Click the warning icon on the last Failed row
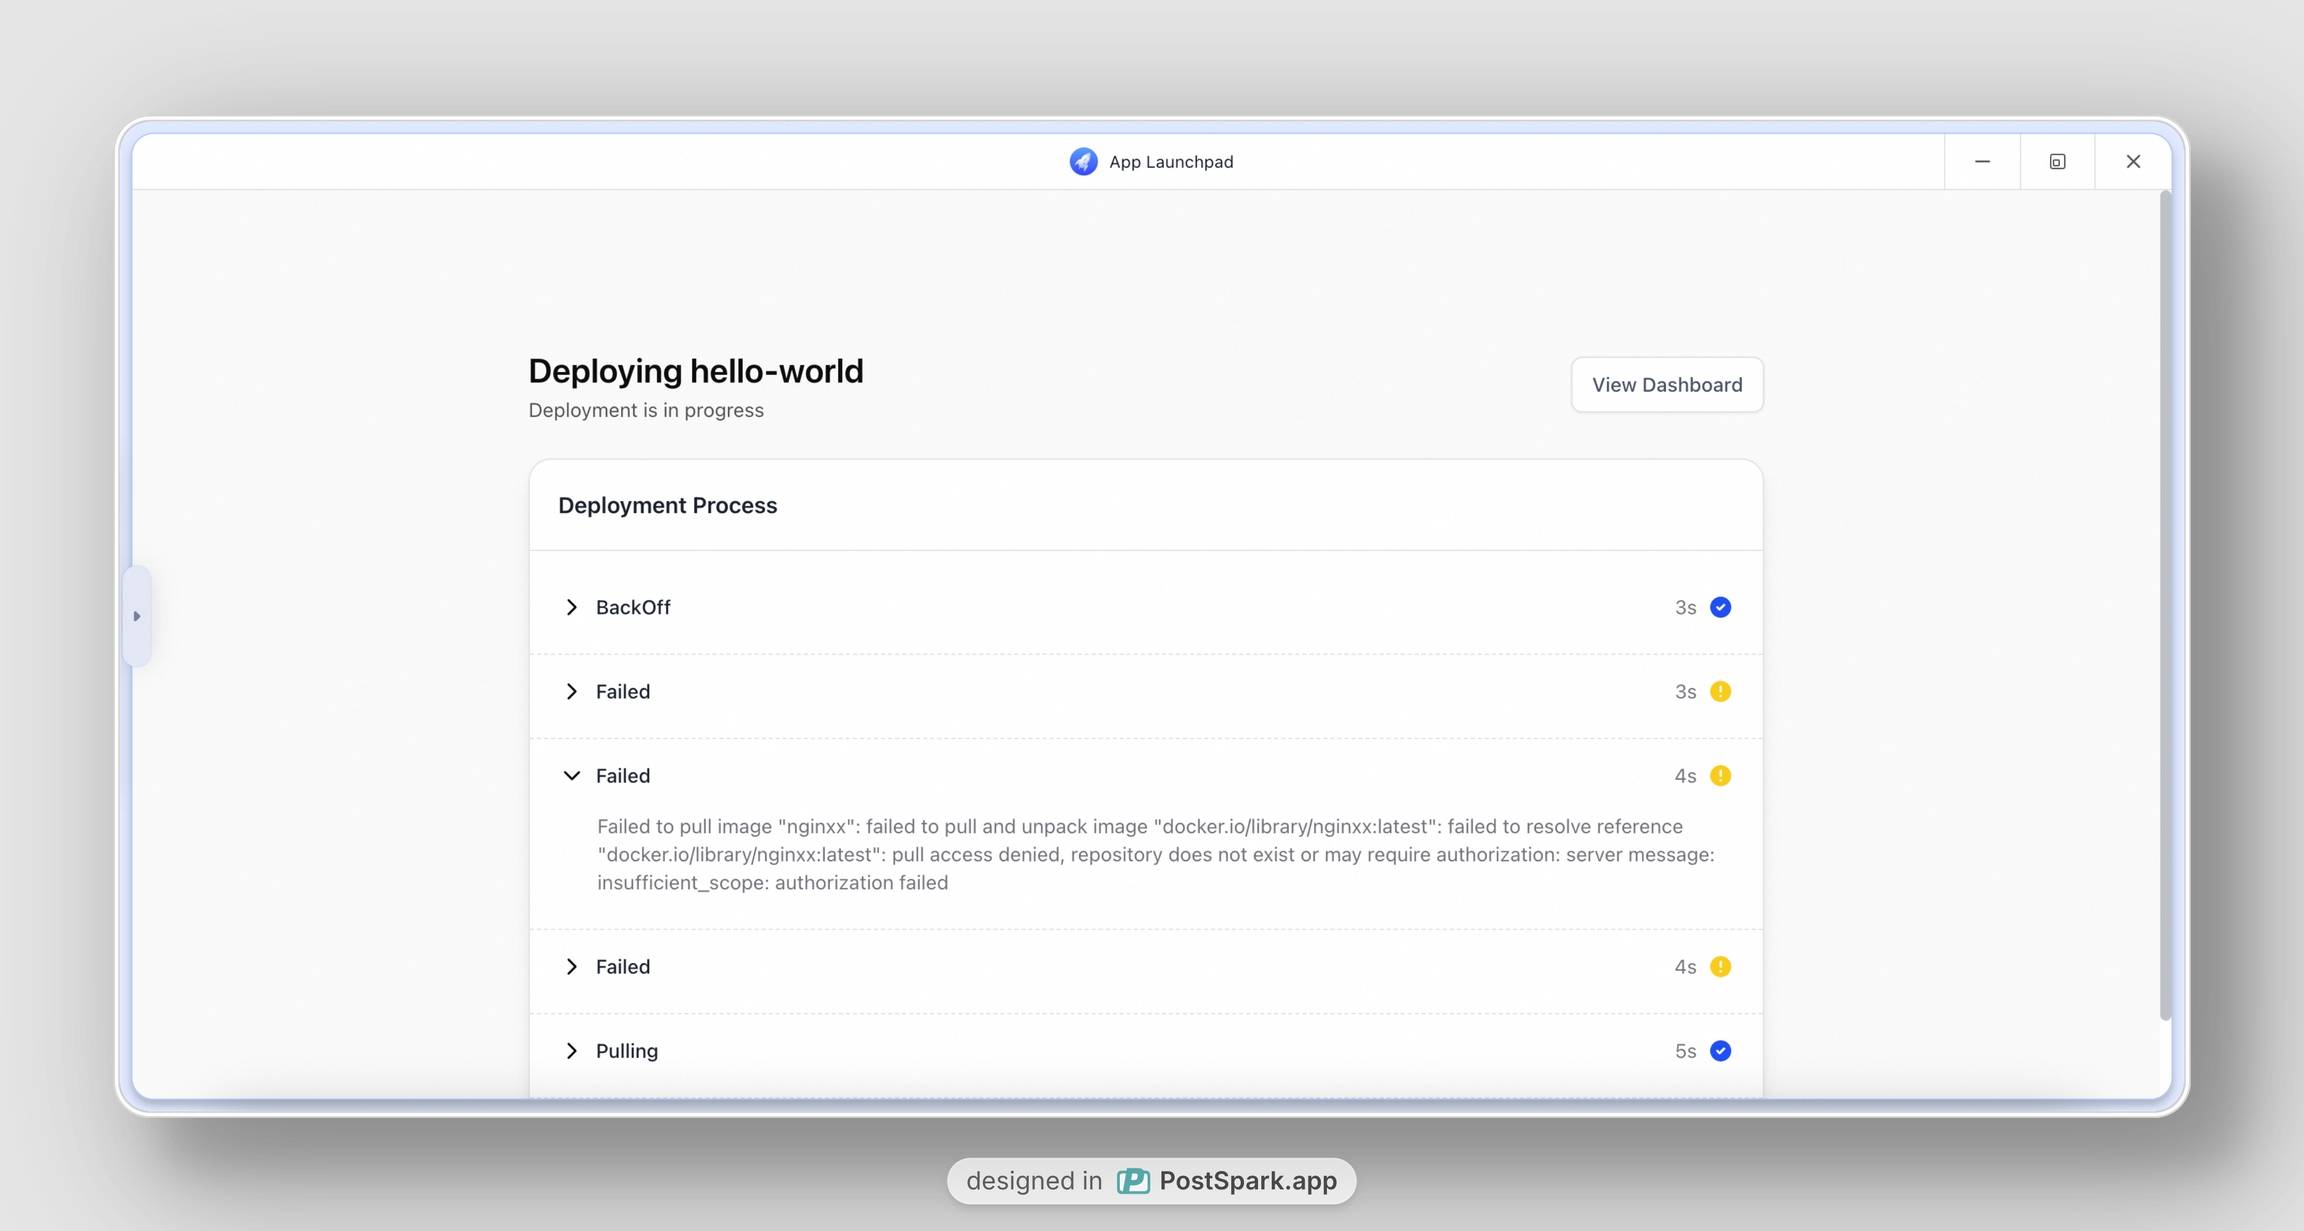The height and width of the screenshot is (1231, 2304). click(1720, 966)
